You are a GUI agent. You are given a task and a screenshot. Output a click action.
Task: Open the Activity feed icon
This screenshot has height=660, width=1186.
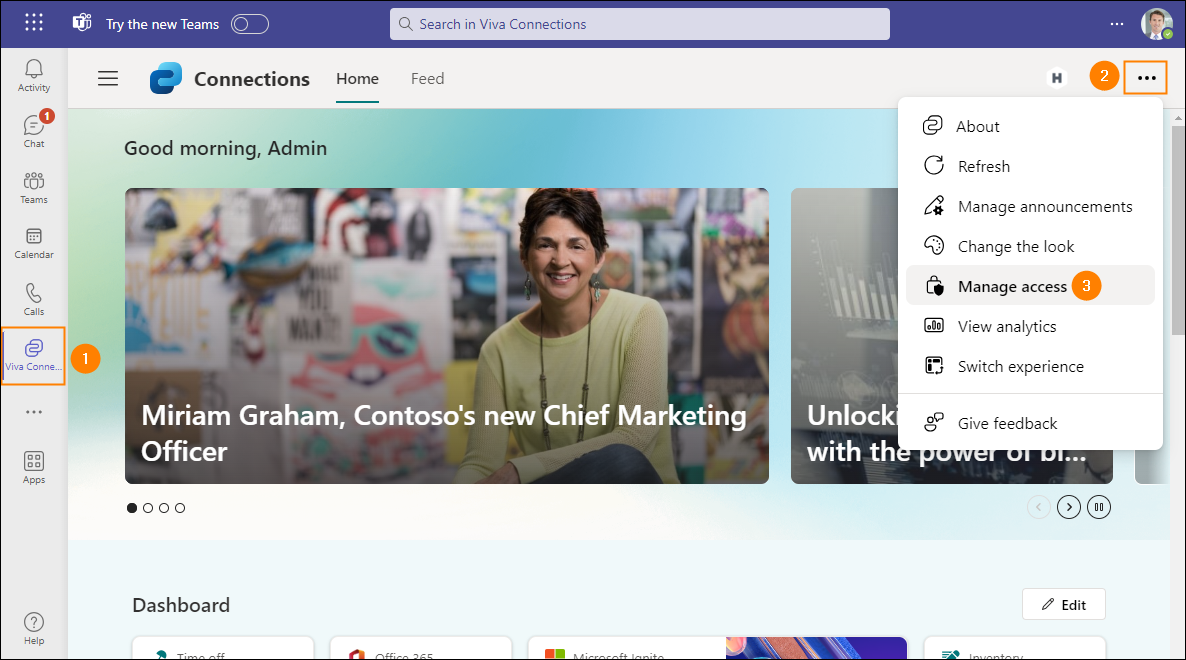tap(33, 72)
